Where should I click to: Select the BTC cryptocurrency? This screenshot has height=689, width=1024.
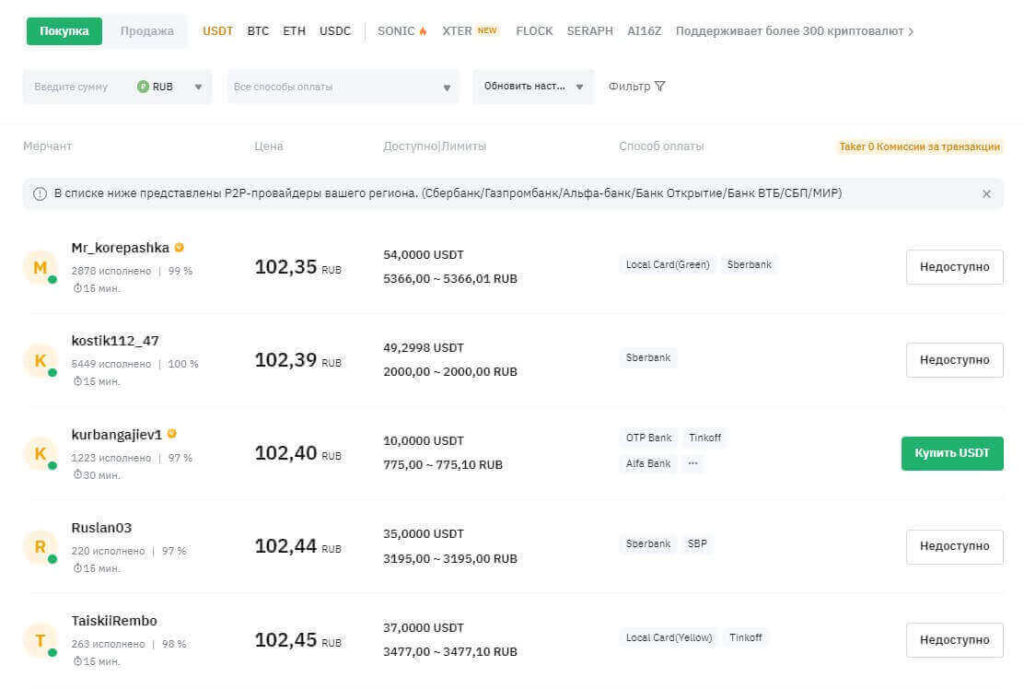tap(258, 31)
